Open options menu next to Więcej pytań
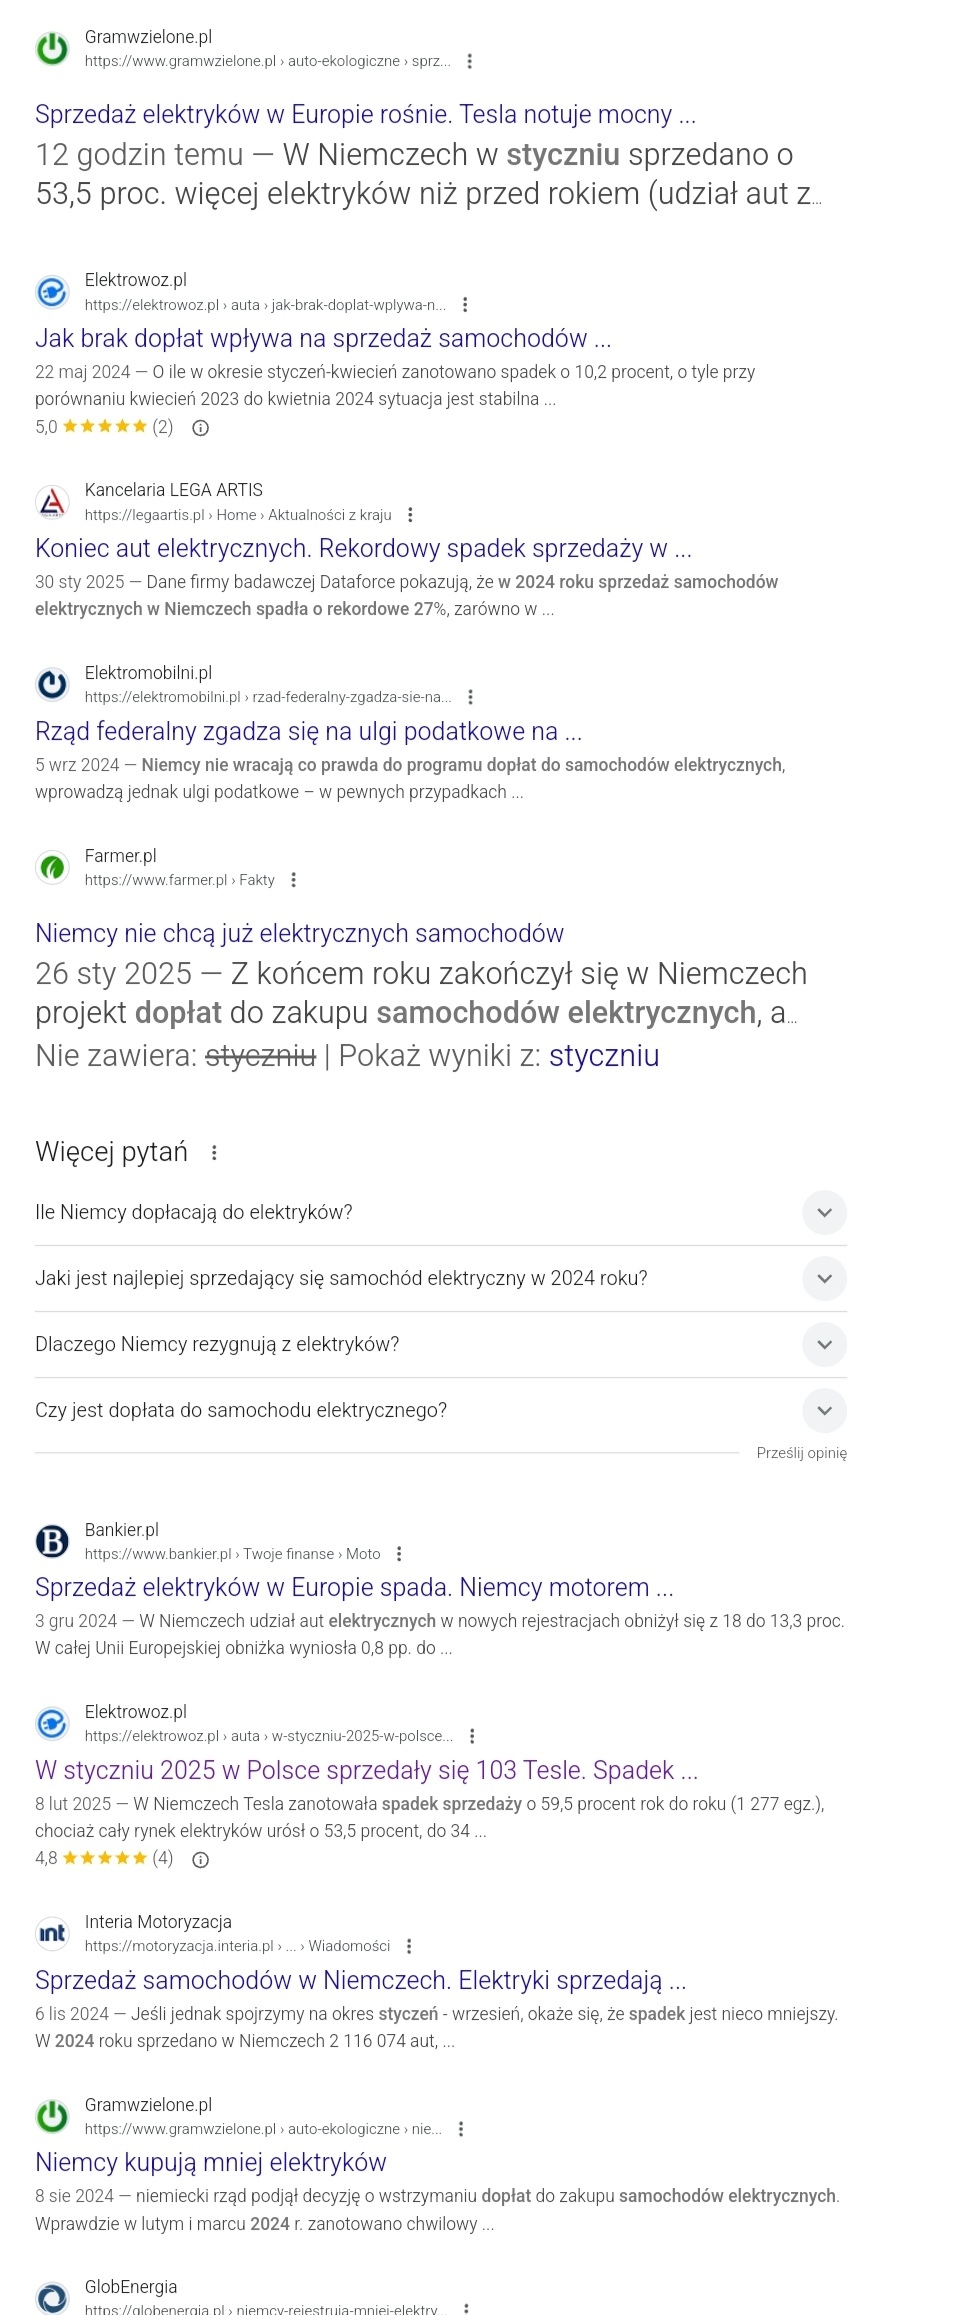Image resolution: width=966 pixels, height=2315 pixels. [214, 1153]
